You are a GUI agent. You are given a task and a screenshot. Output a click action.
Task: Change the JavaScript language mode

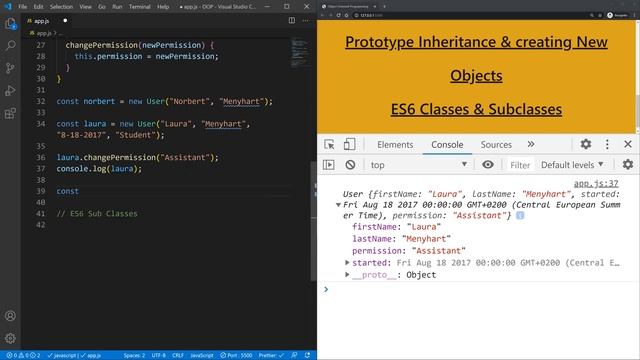click(202, 355)
